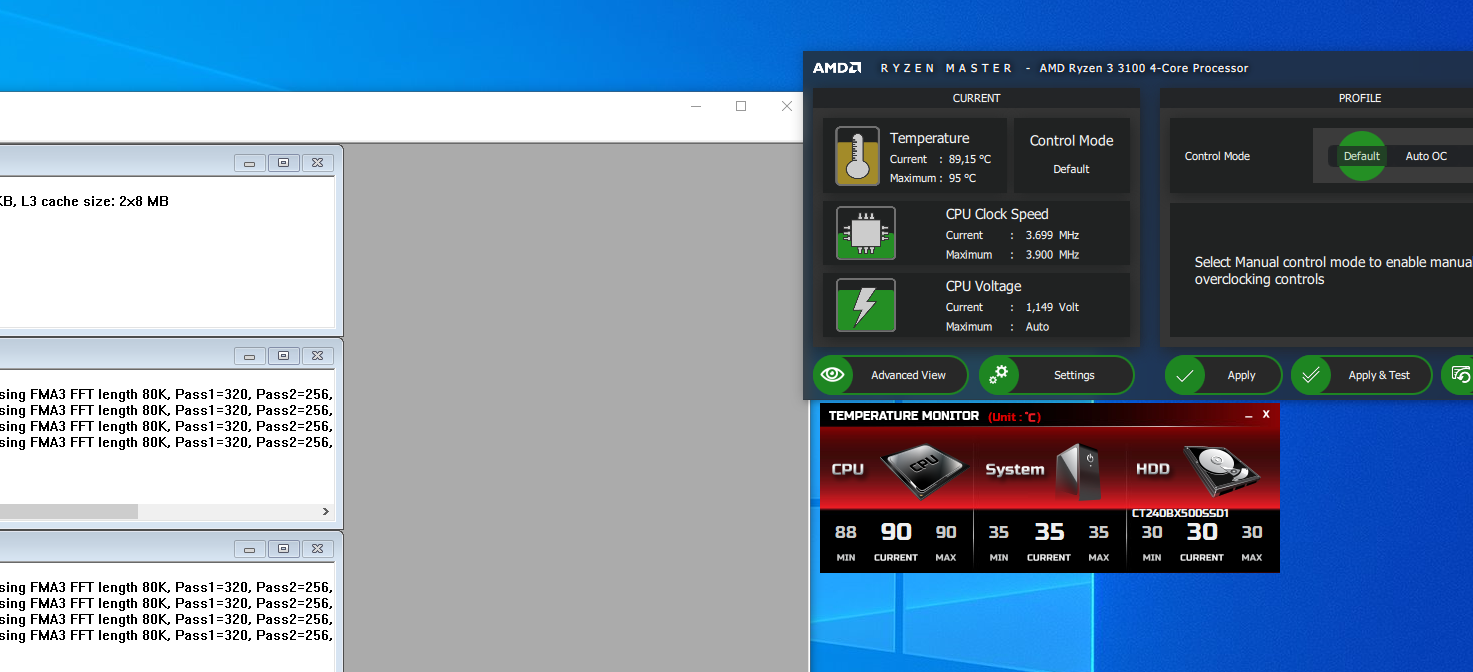
Task: Click the CPU current temperature 90 reading
Action: coord(896,532)
